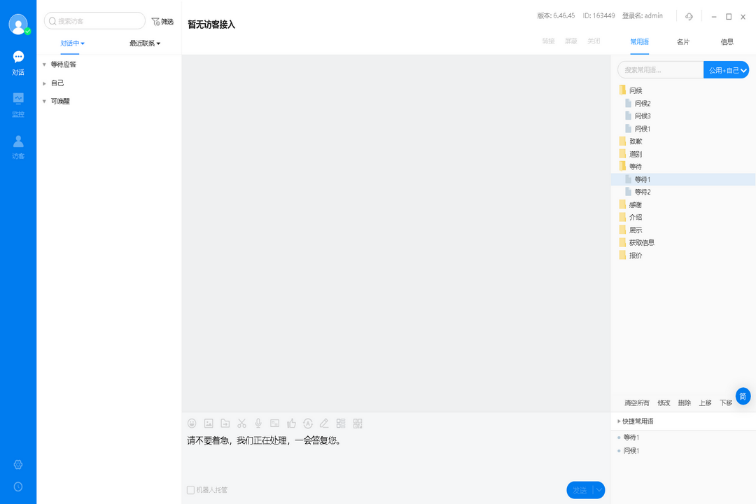756x504 pixels.
Task: Open the 访客 visitors sidebar icon
Action: pos(18,146)
